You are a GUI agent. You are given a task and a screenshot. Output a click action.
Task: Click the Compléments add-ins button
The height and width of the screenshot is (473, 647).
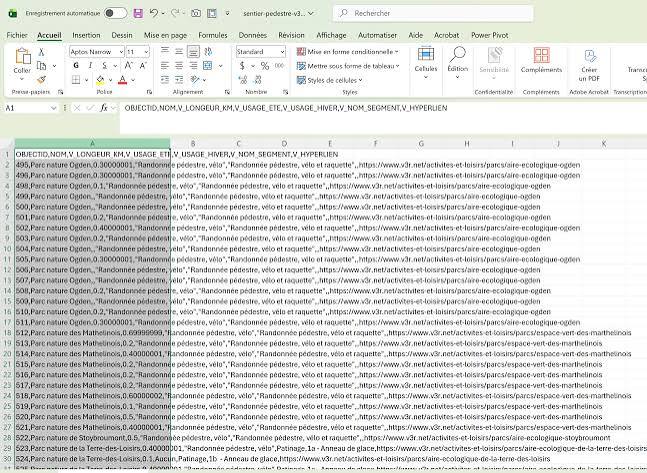click(x=541, y=60)
